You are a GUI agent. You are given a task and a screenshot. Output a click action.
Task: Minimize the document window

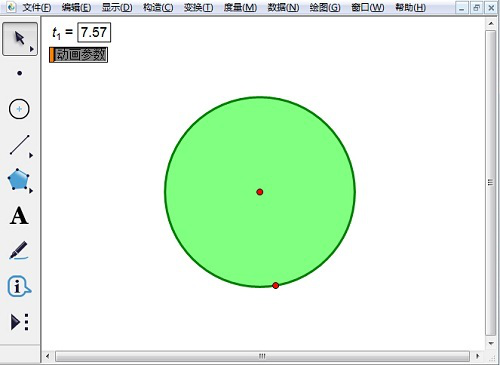tap(461, 8)
